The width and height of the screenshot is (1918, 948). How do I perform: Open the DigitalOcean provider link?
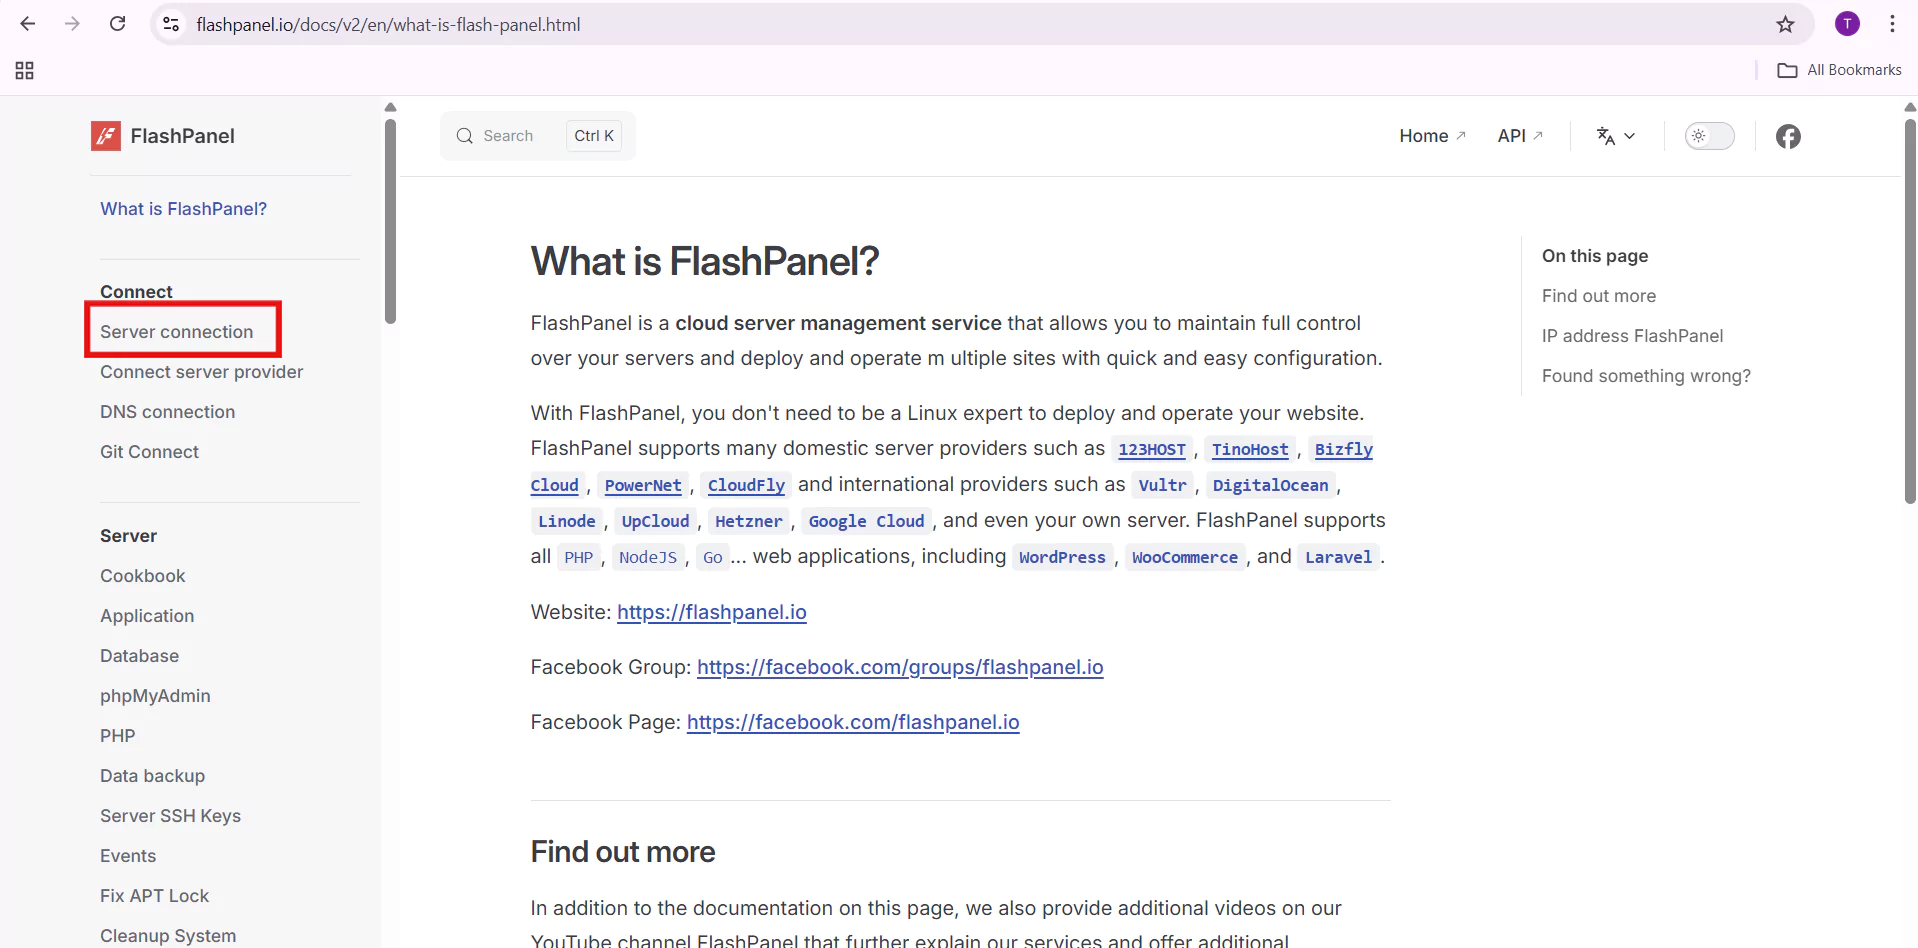click(x=1270, y=485)
